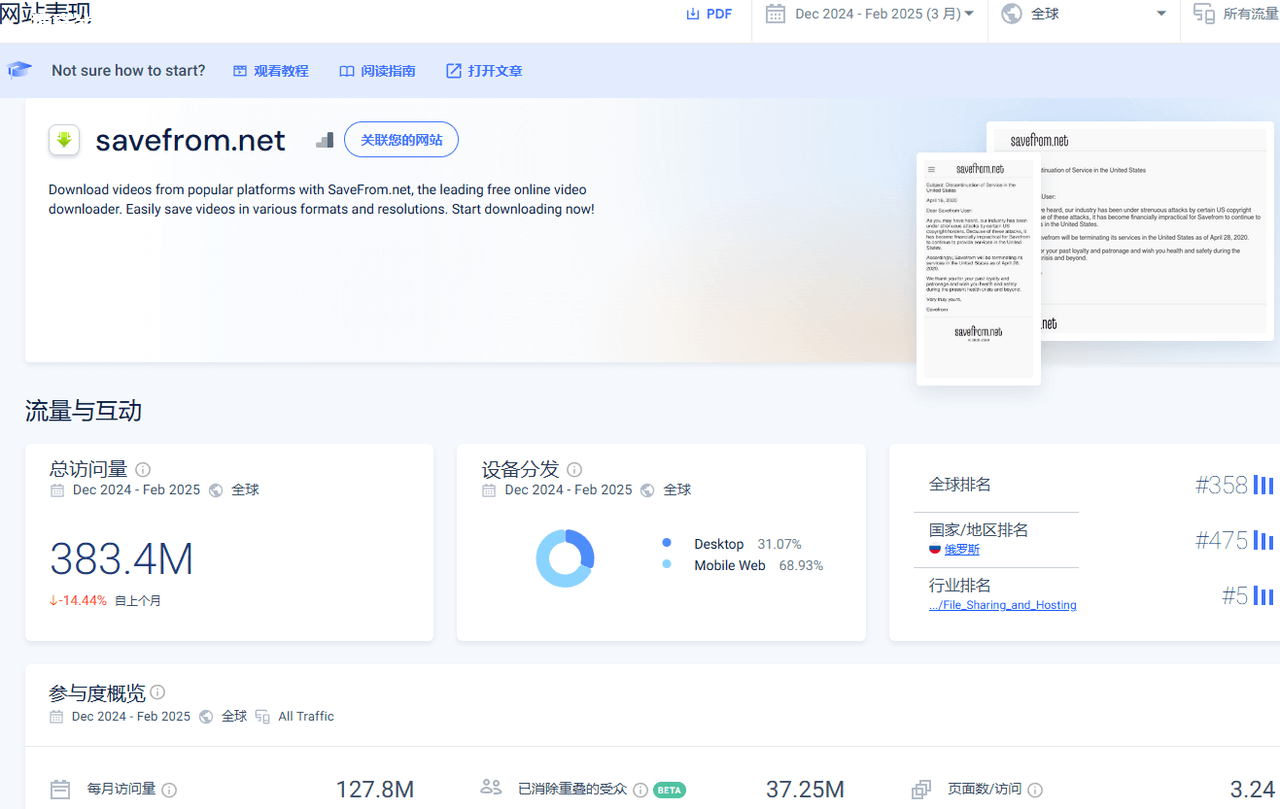Click the 37.25M deduplicated audience value
The height and width of the screenshot is (809, 1280).
805,790
